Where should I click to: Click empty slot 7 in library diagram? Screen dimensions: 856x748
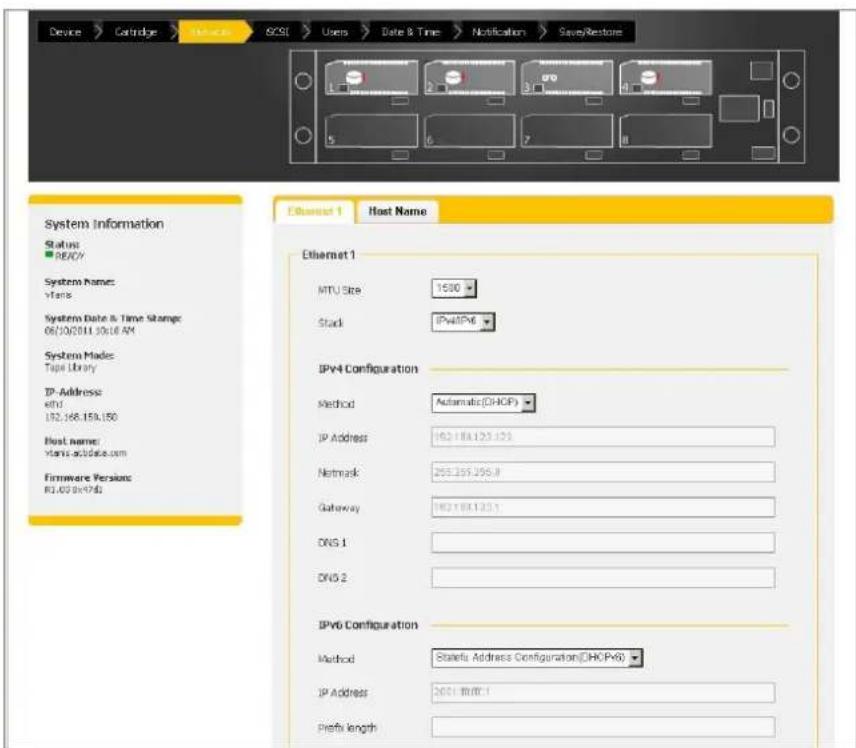(x=567, y=131)
